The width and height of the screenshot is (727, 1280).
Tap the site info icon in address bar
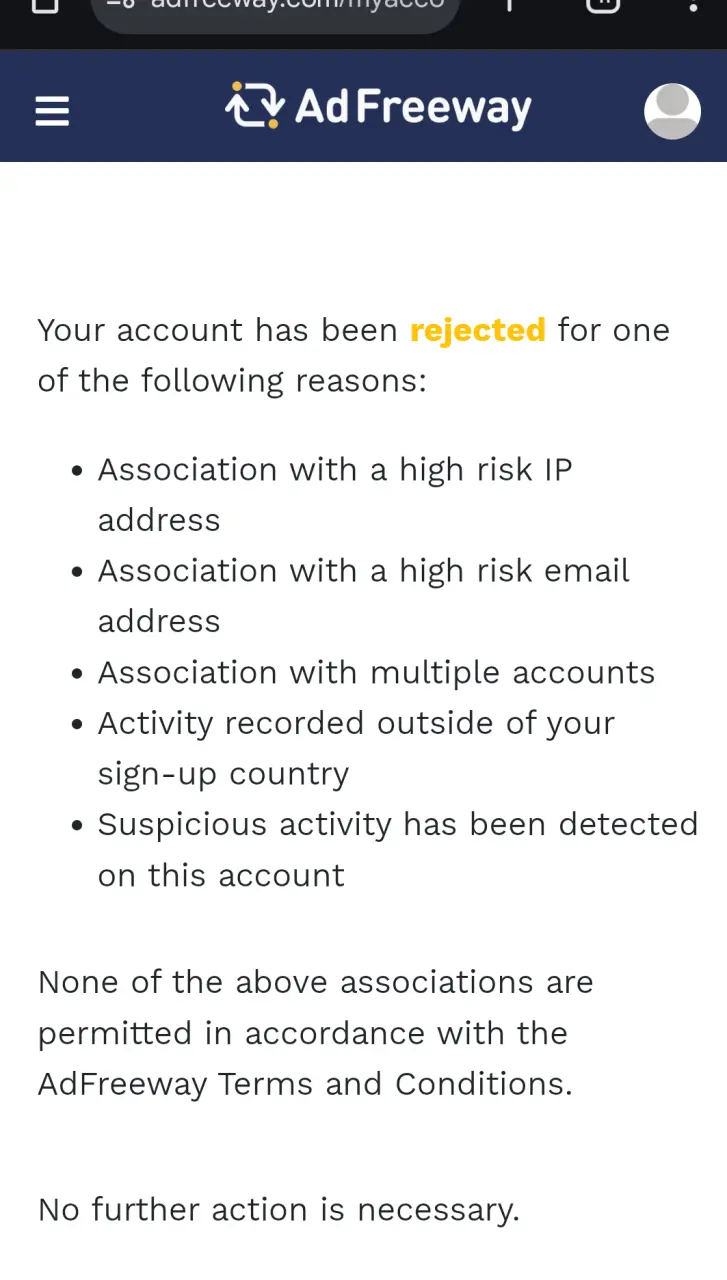121,4
